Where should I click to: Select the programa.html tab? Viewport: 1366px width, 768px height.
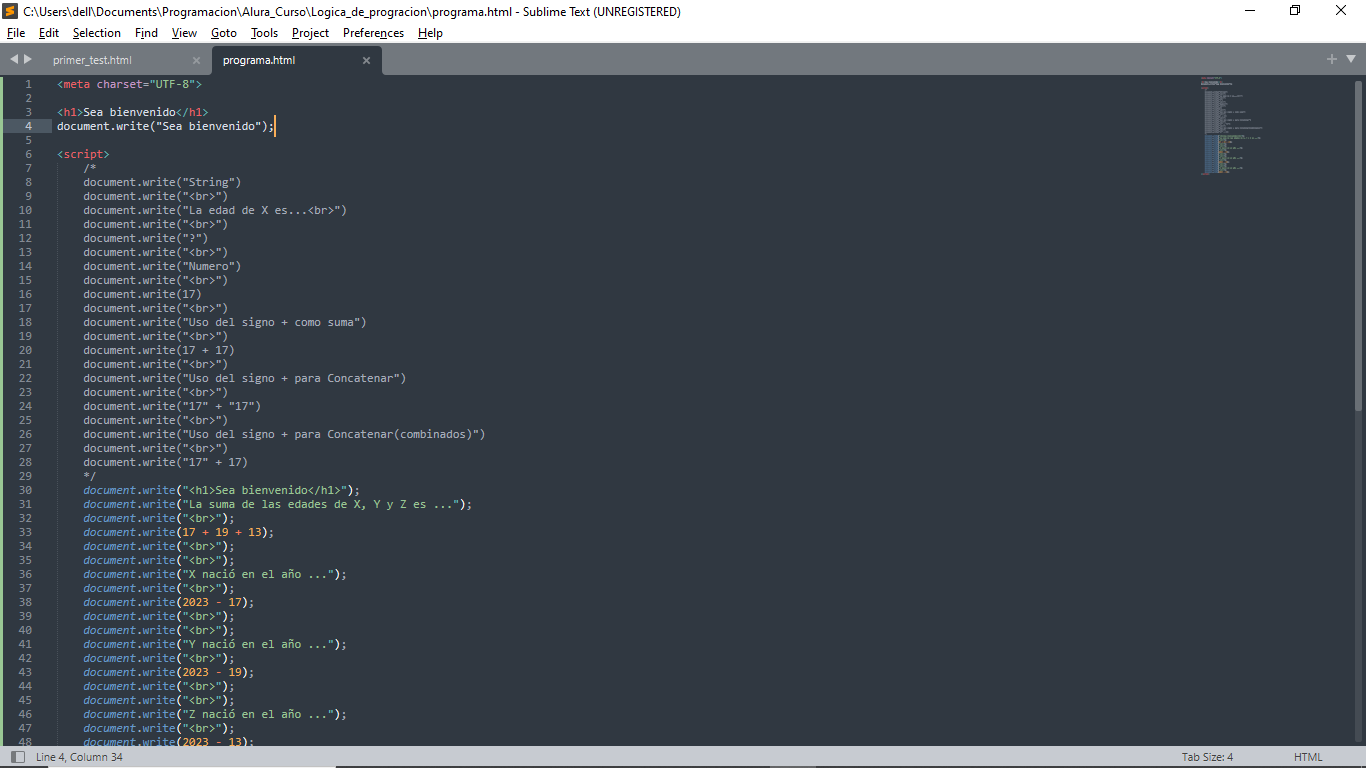[259, 60]
